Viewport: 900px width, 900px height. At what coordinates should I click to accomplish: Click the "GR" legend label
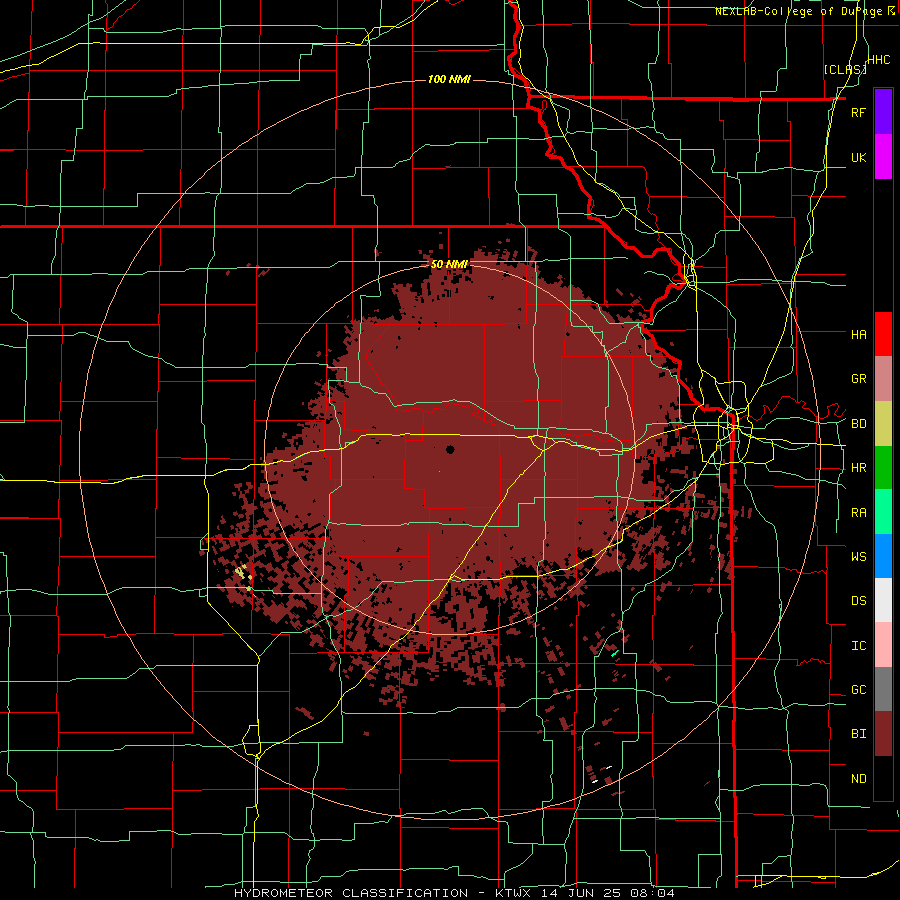pyautogui.click(x=858, y=379)
